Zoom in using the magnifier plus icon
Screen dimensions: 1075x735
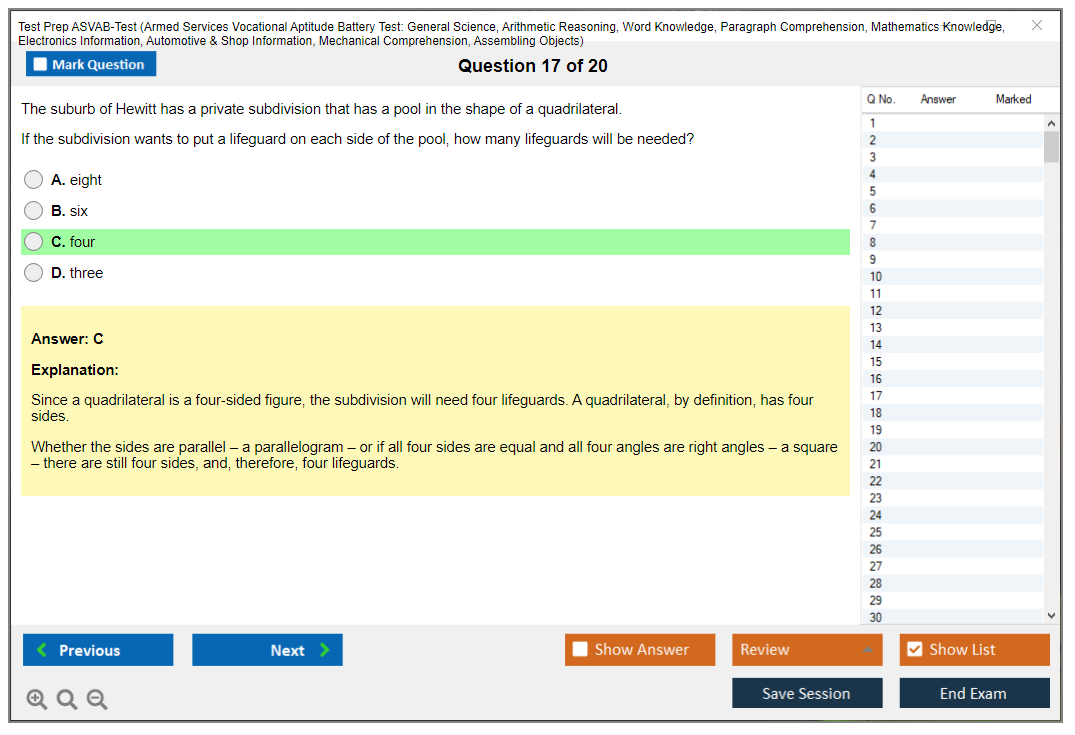pos(37,700)
